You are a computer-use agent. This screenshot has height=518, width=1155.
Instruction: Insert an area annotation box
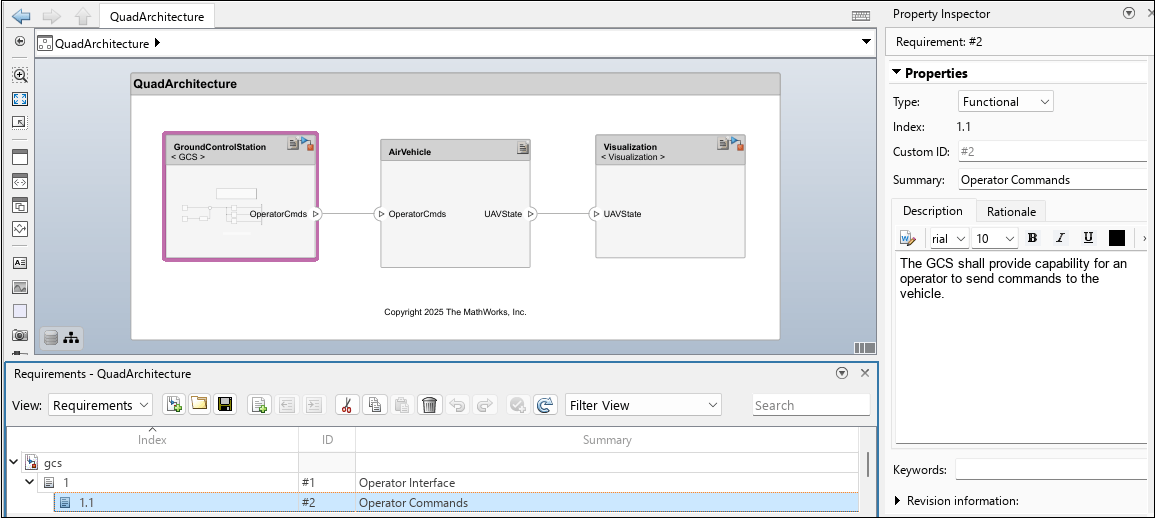coord(21,311)
